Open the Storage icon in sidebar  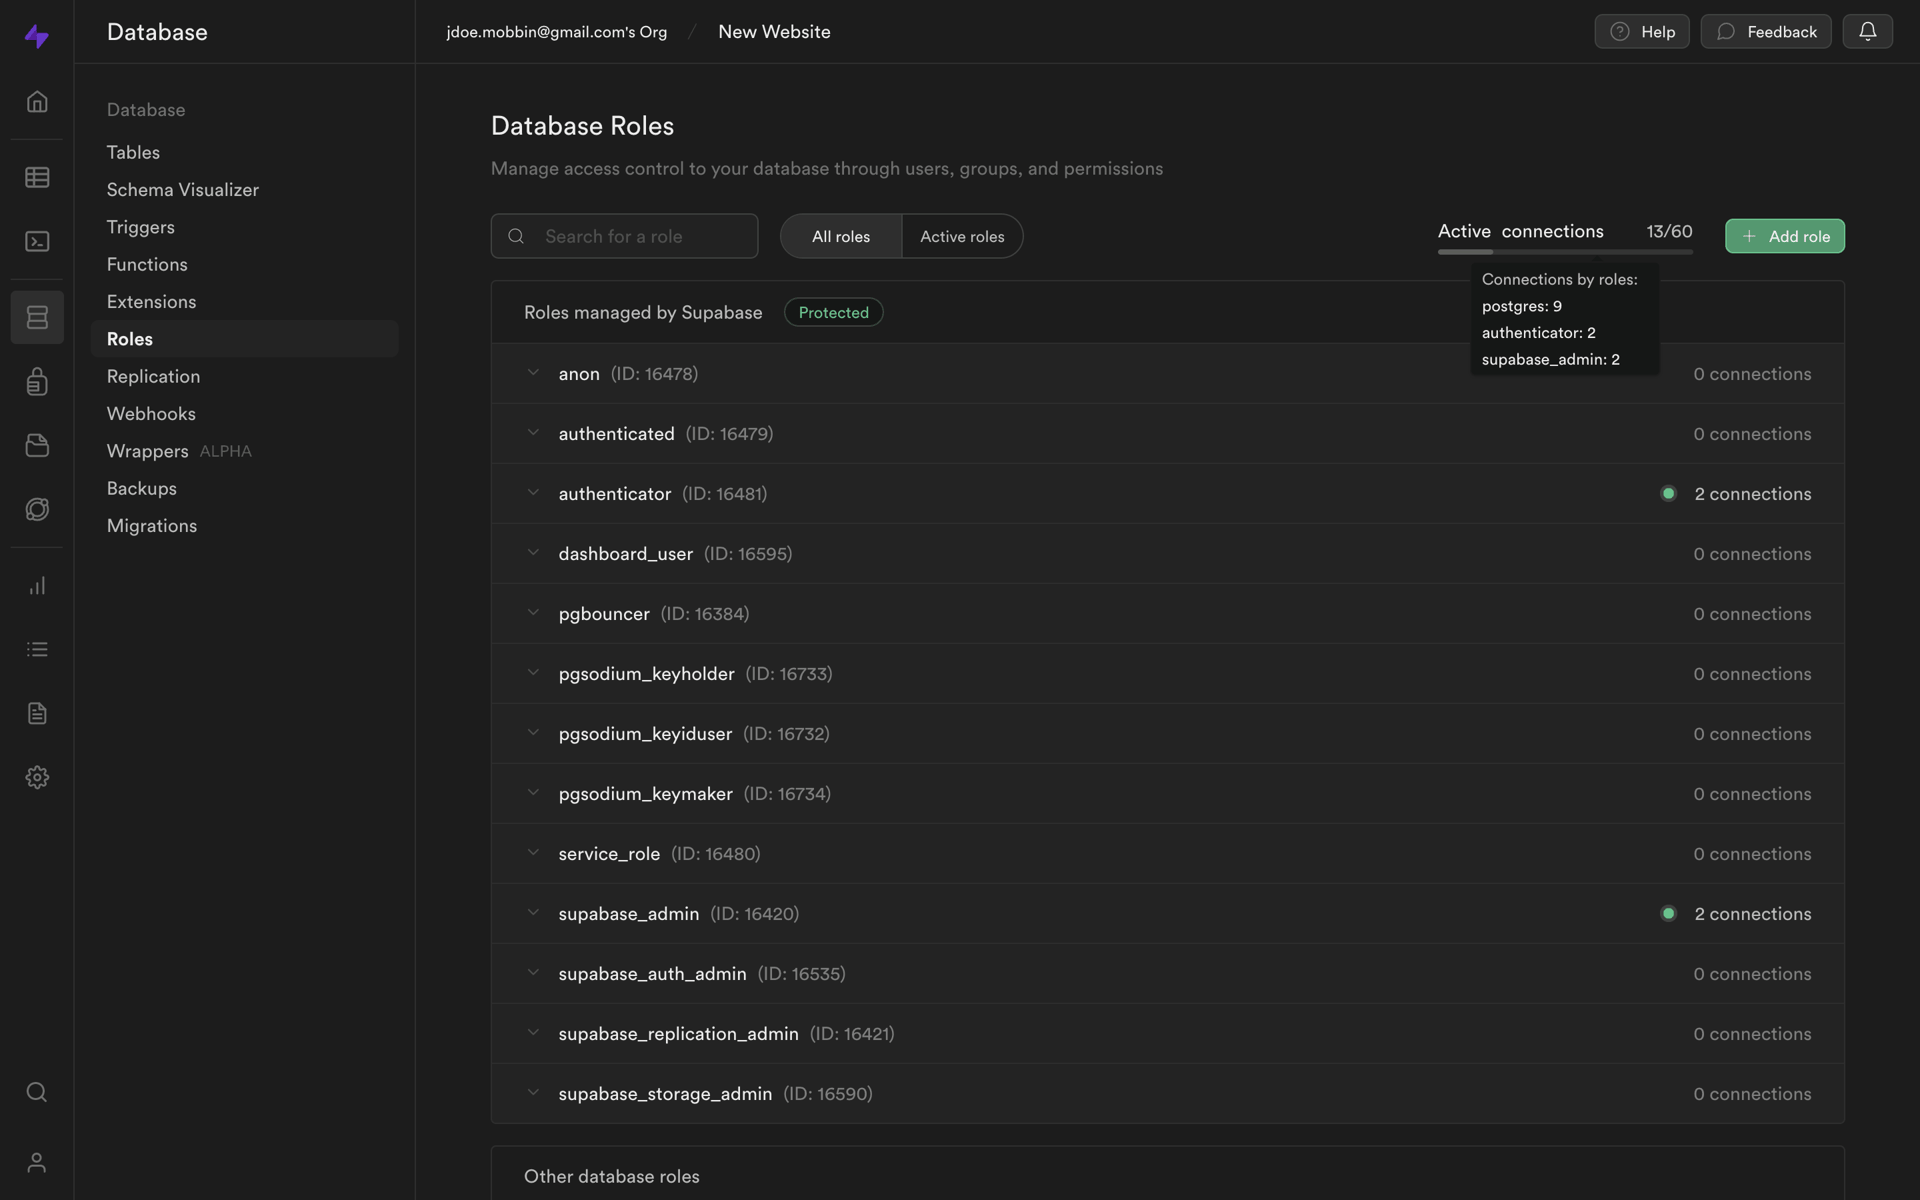37,445
